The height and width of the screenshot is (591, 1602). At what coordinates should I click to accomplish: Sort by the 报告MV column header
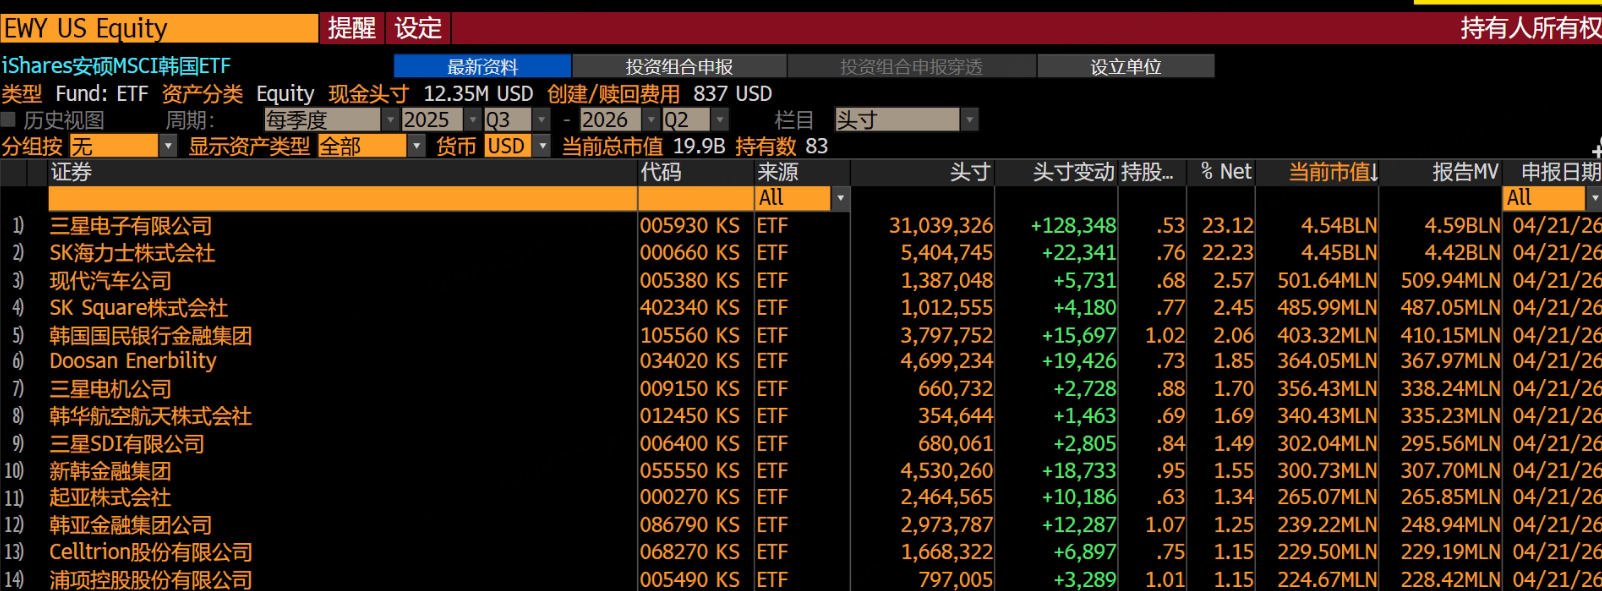click(1442, 172)
